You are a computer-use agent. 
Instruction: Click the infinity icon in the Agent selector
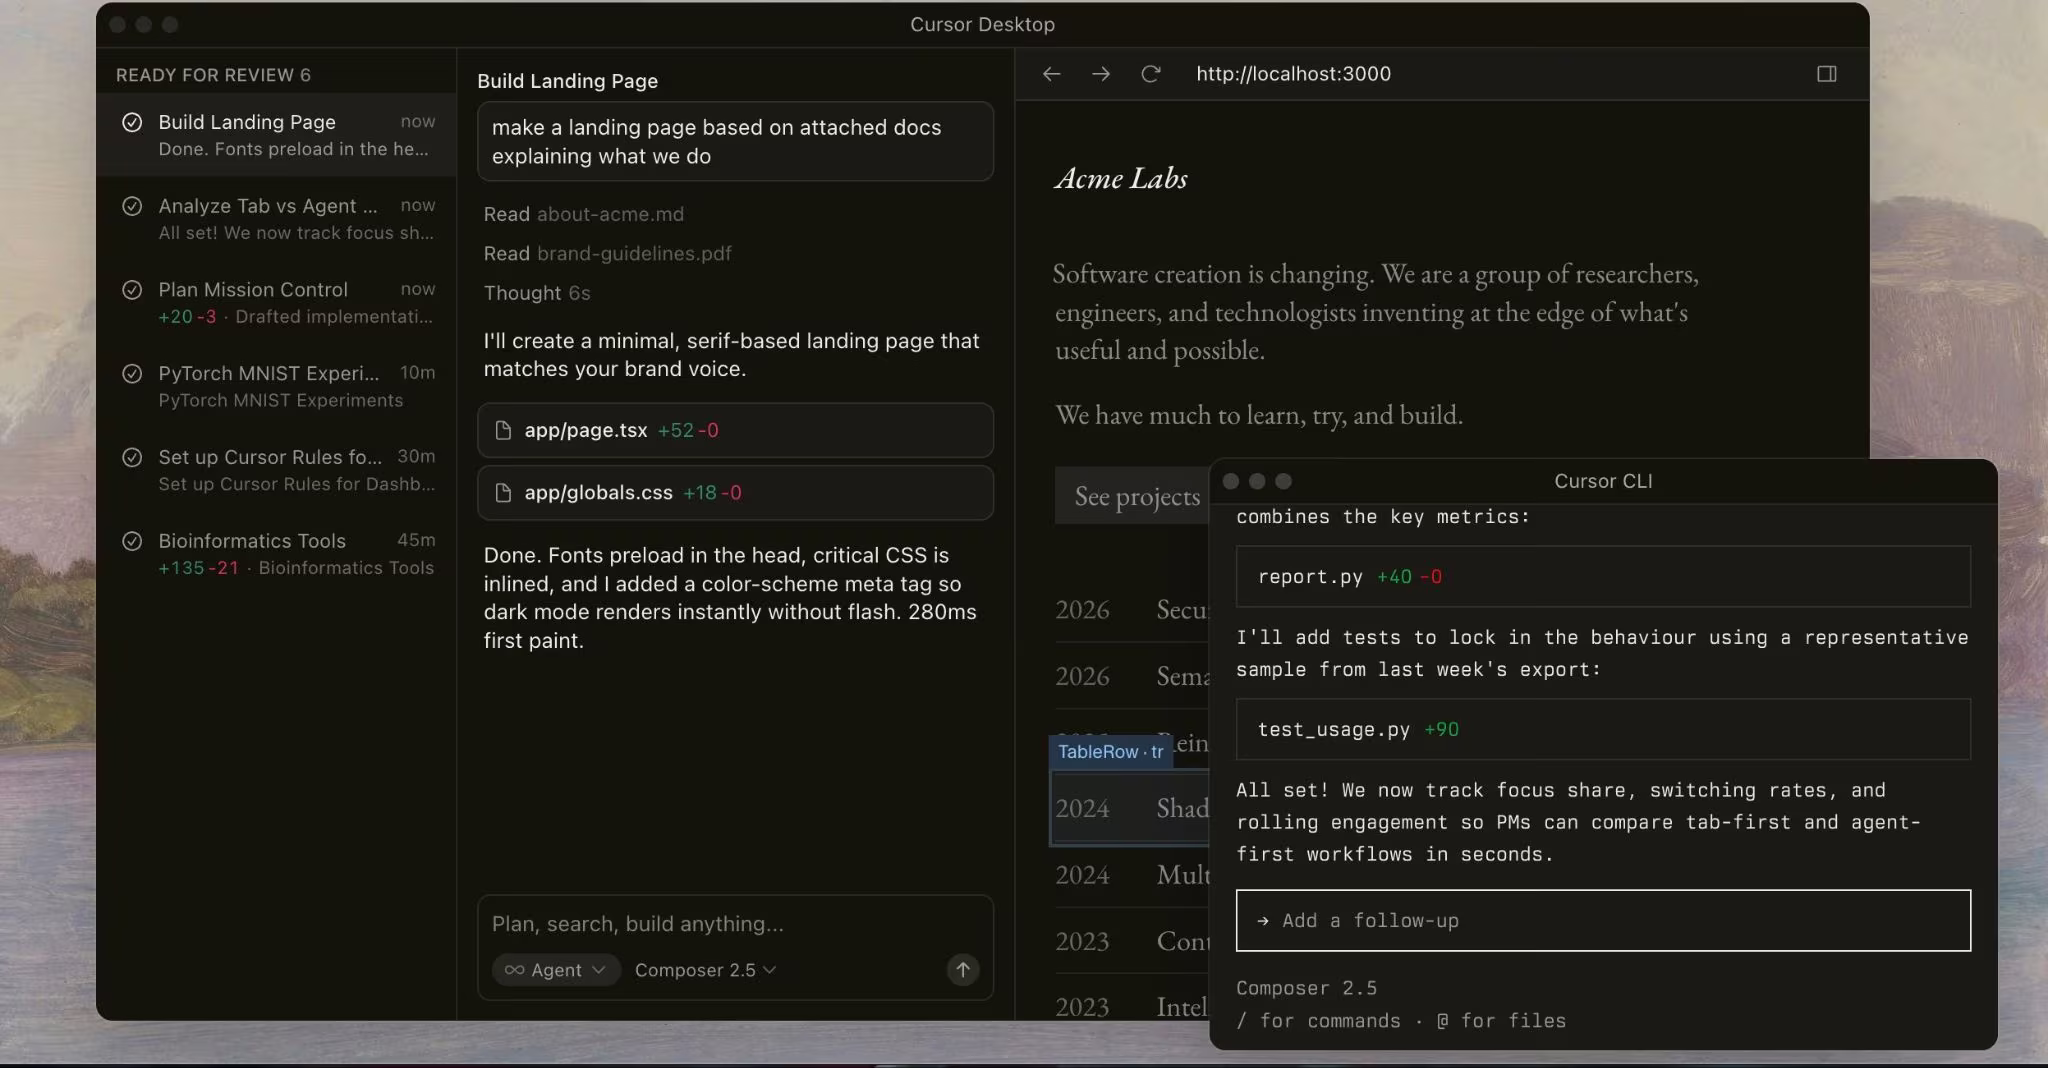pos(514,970)
